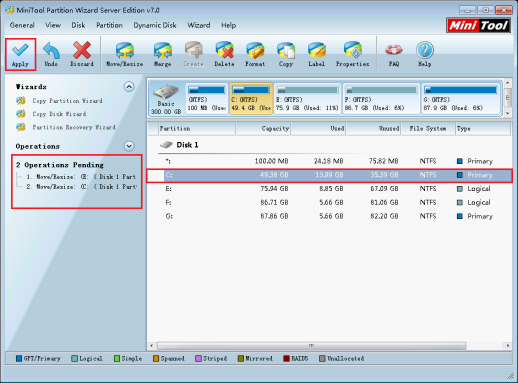Click the horizontal scrollbar thumb
Viewport: 518px width, 383px height.
click(x=311, y=346)
